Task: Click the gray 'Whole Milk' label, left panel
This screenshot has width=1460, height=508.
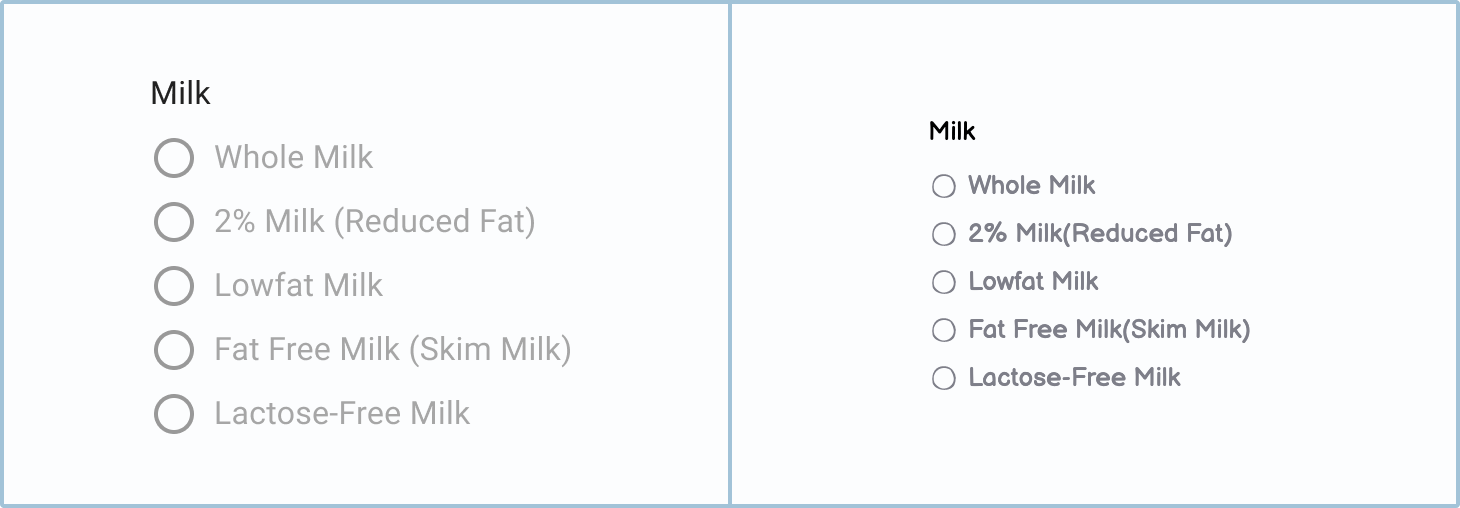Action: point(293,158)
